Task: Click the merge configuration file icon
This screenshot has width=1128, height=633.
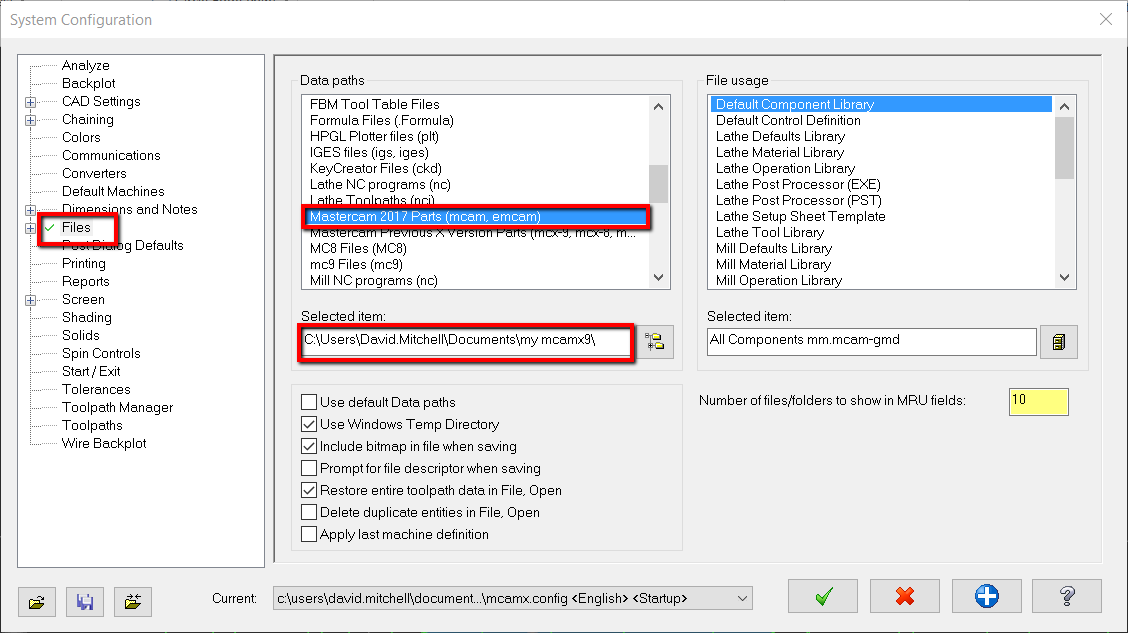Action: click(132, 601)
